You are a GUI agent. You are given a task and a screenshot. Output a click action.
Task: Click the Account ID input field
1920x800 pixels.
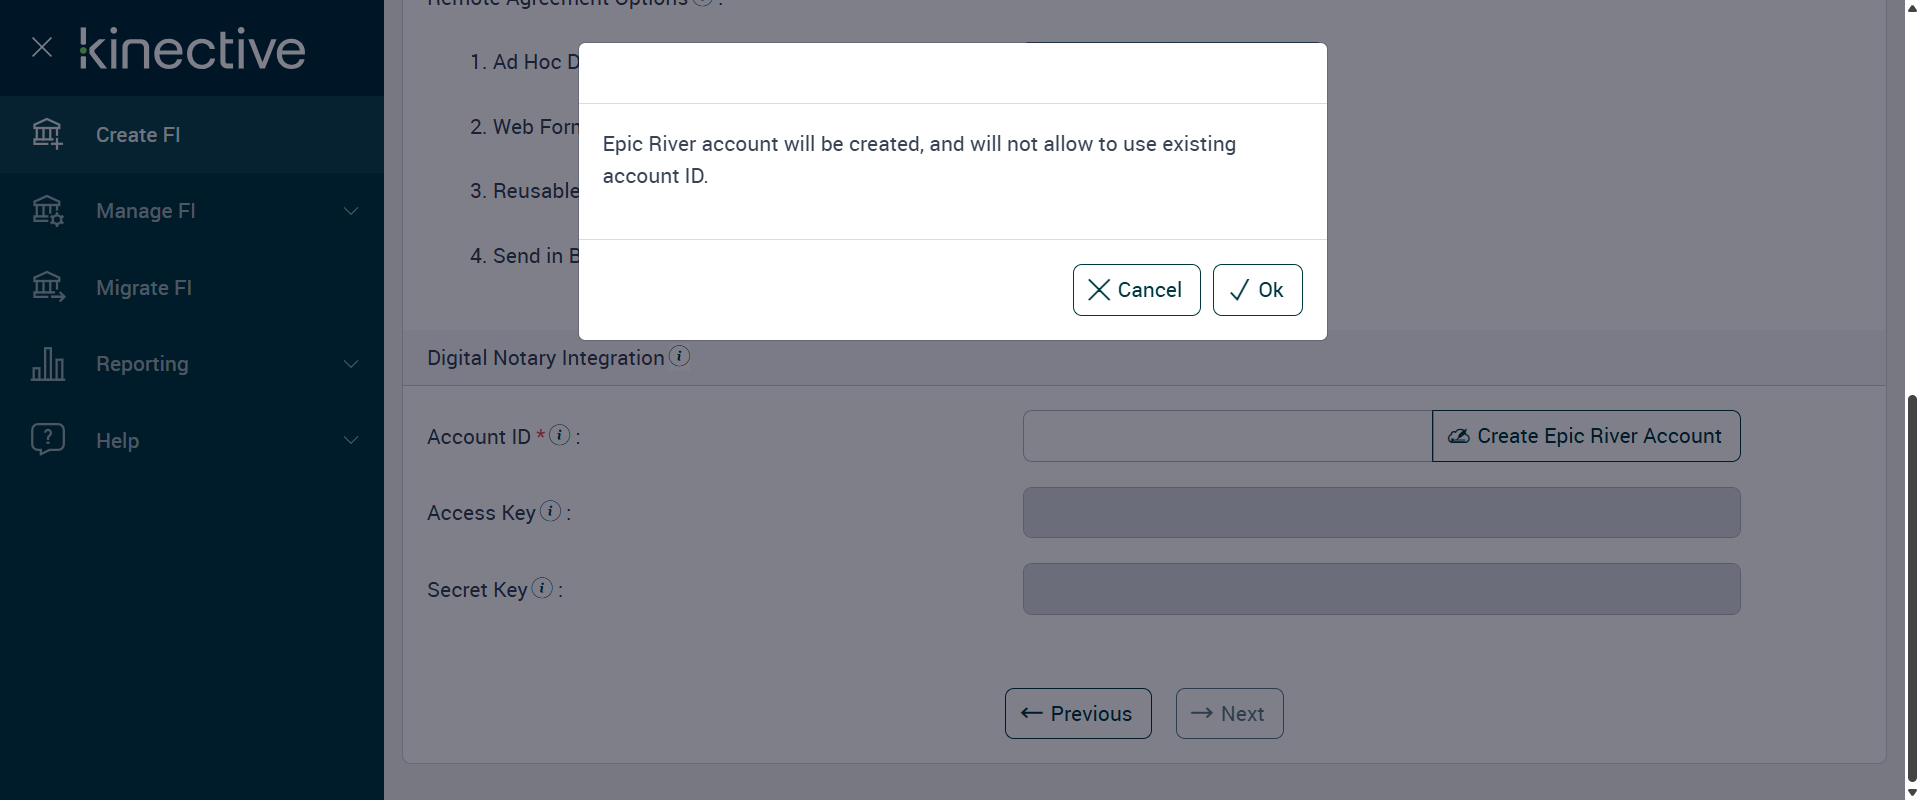pos(1227,436)
